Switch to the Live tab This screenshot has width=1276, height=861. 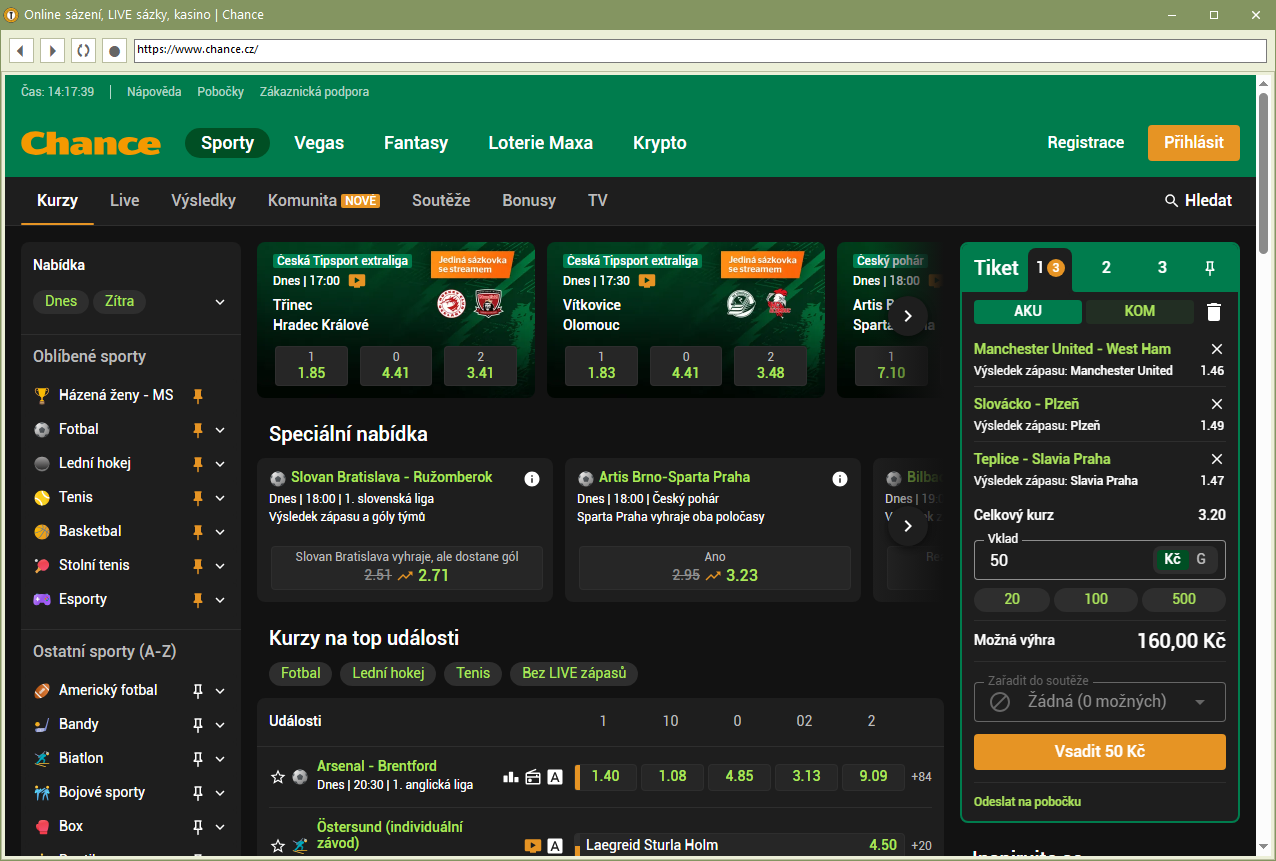pos(124,200)
